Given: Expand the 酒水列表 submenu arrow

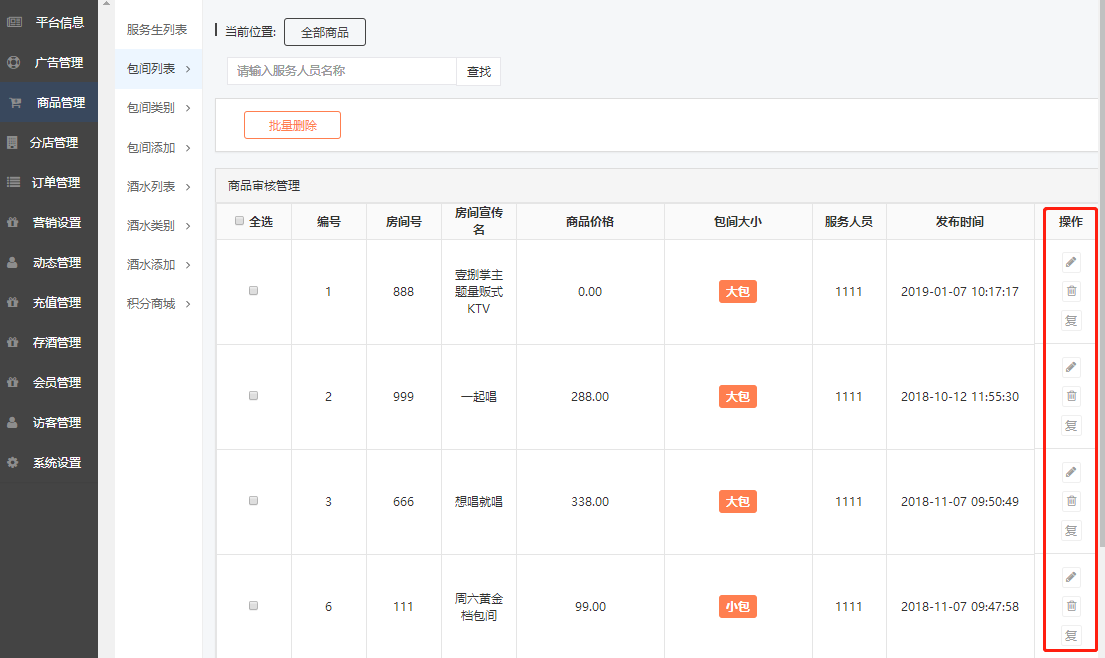Looking at the screenshot, I should click(188, 187).
